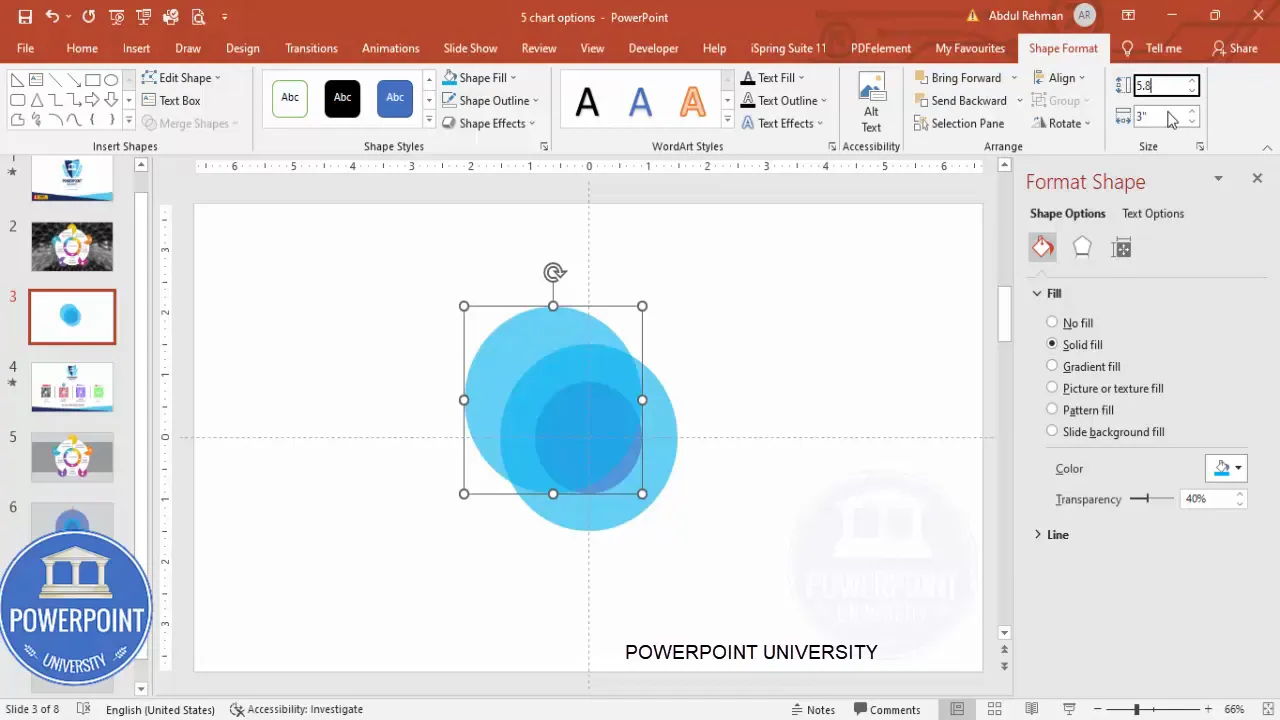
Task: Open the Transitions ribbon tab
Action: click(311, 48)
